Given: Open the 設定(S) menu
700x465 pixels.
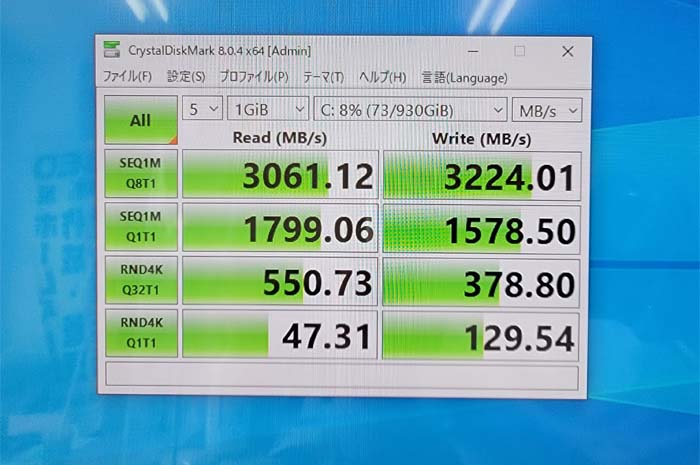Looking at the screenshot, I should 186,77.
